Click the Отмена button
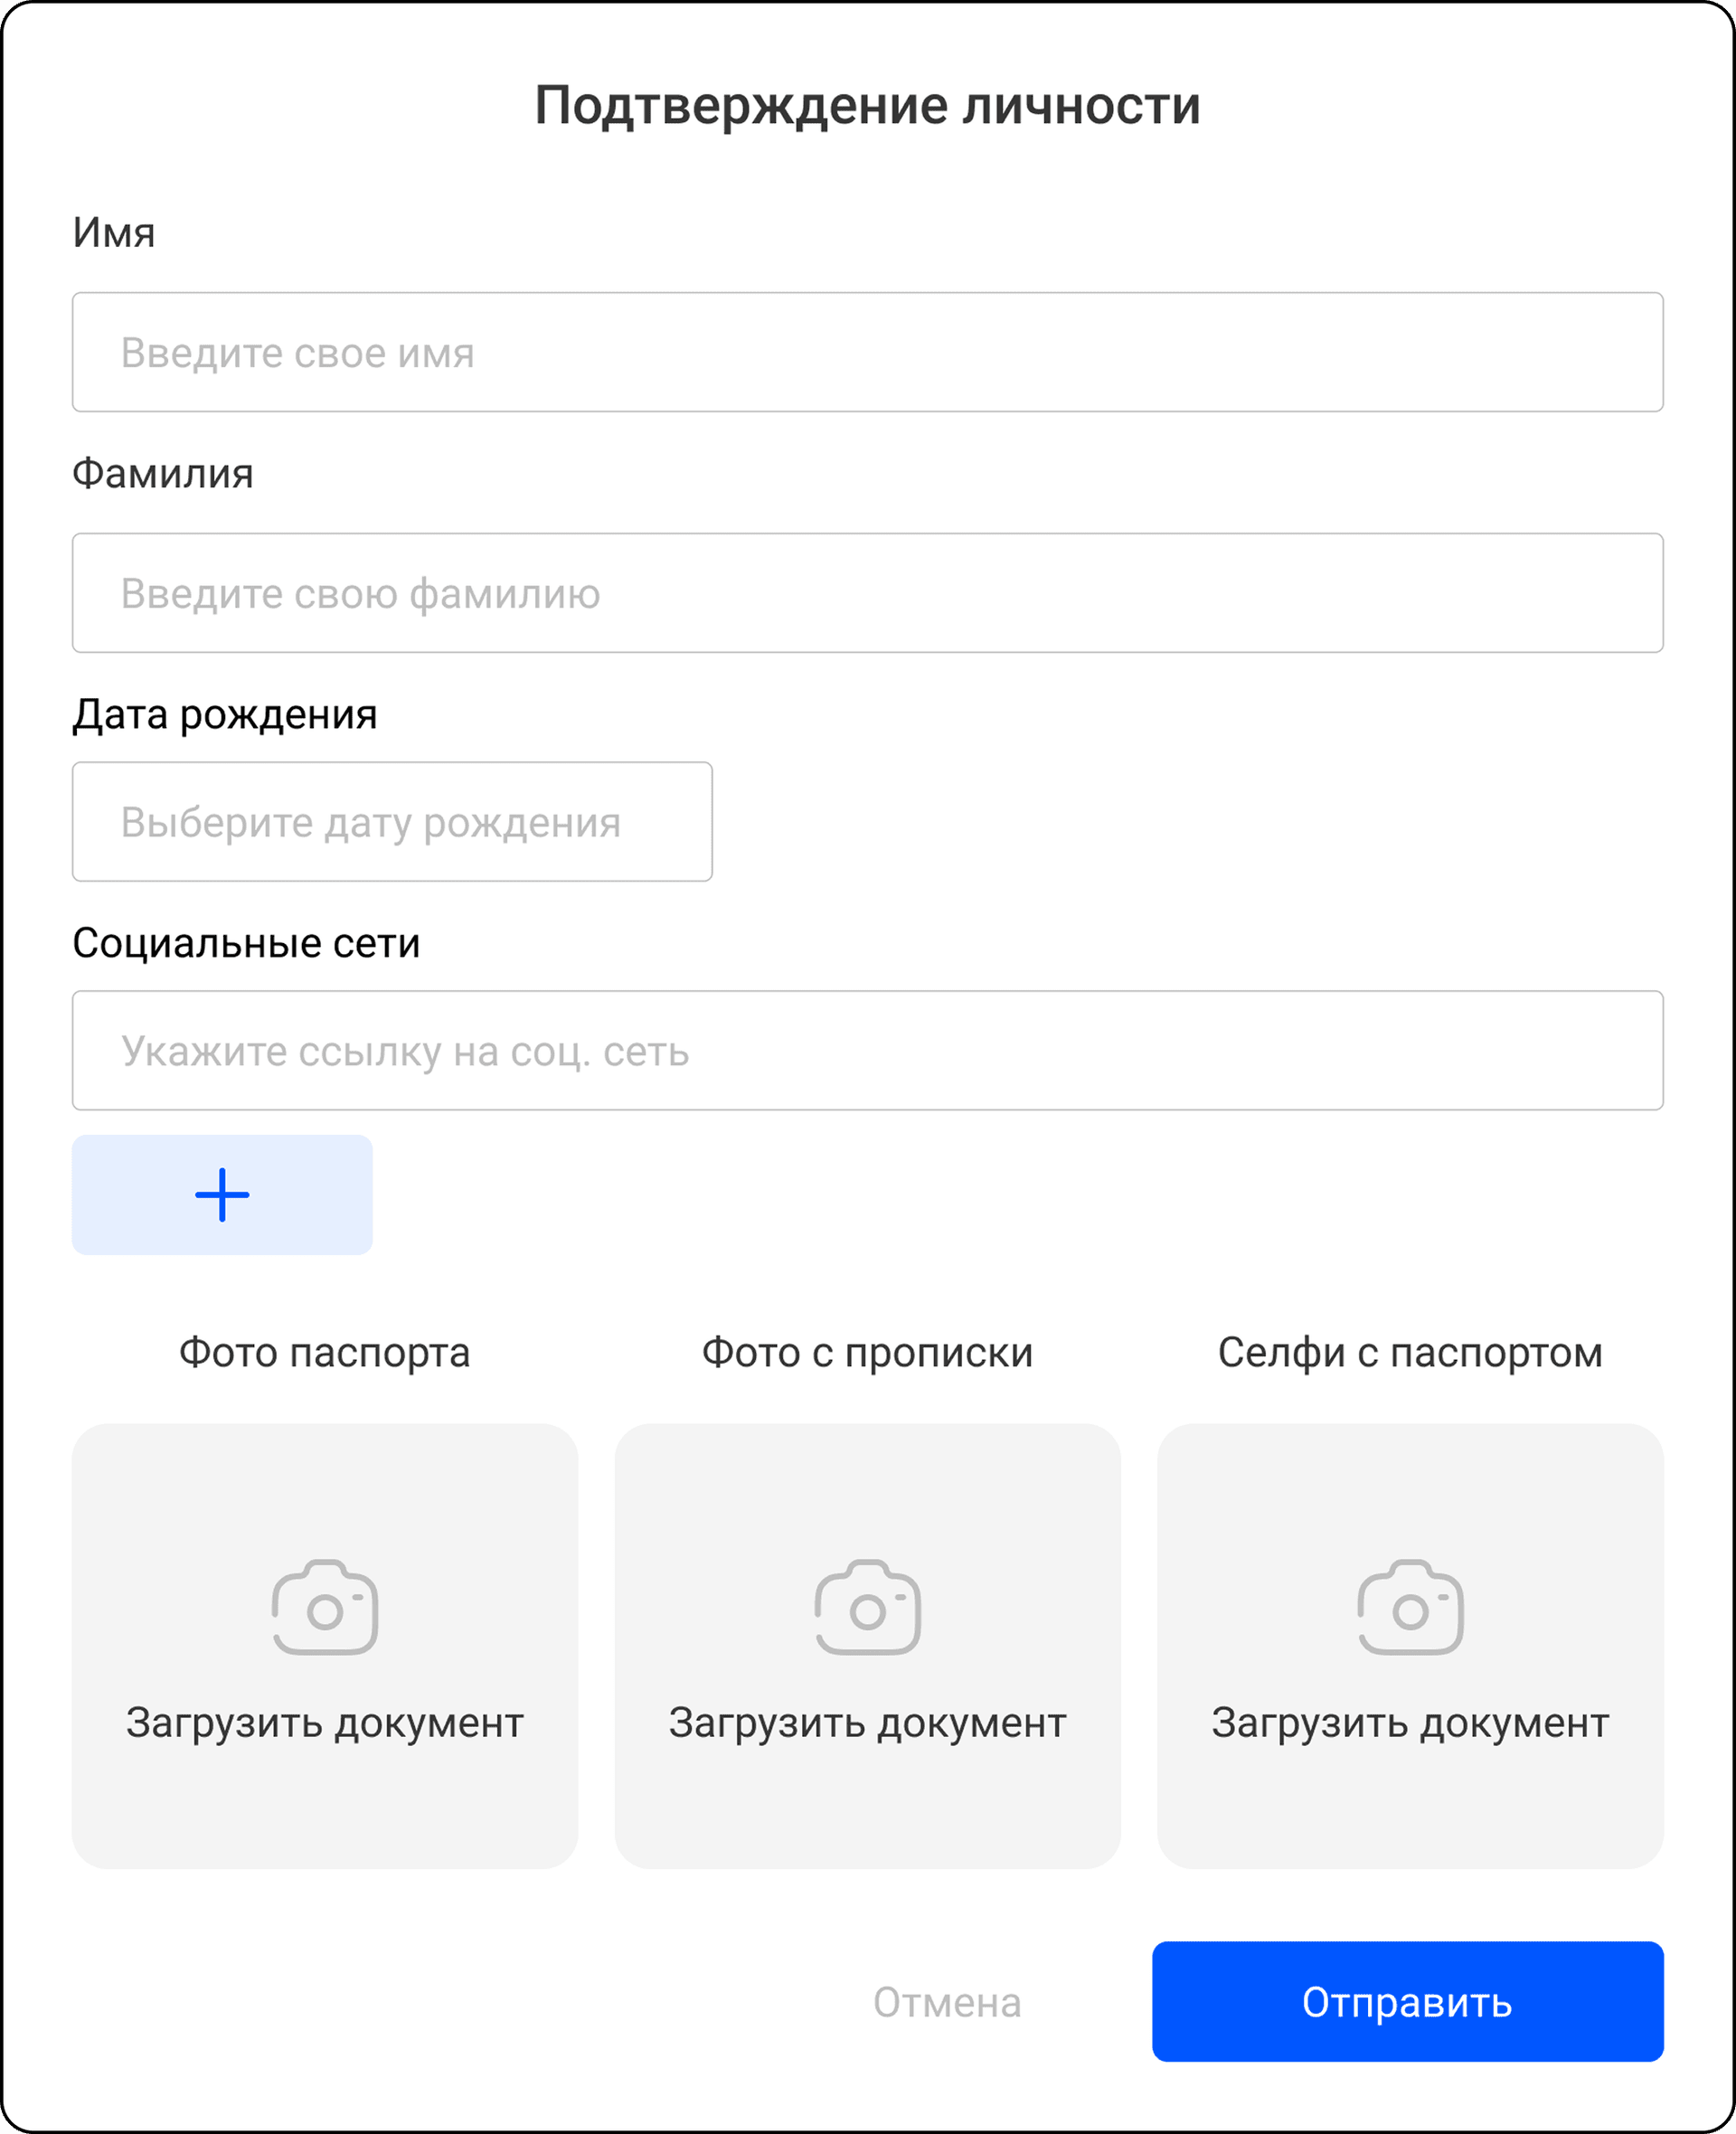Image resolution: width=1736 pixels, height=2134 pixels. (947, 2003)
